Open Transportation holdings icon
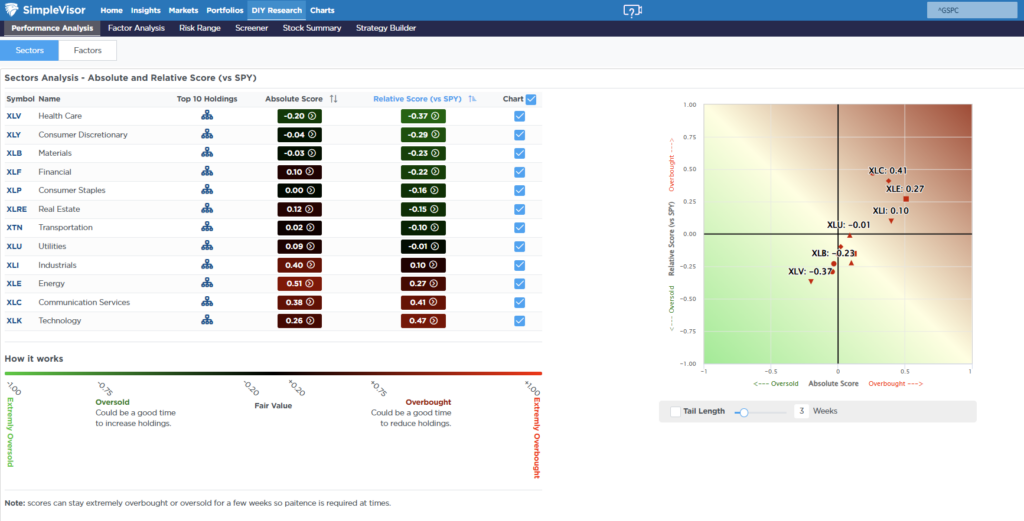This screenshot has height=521, width=1024. click(x=207, y=227)
